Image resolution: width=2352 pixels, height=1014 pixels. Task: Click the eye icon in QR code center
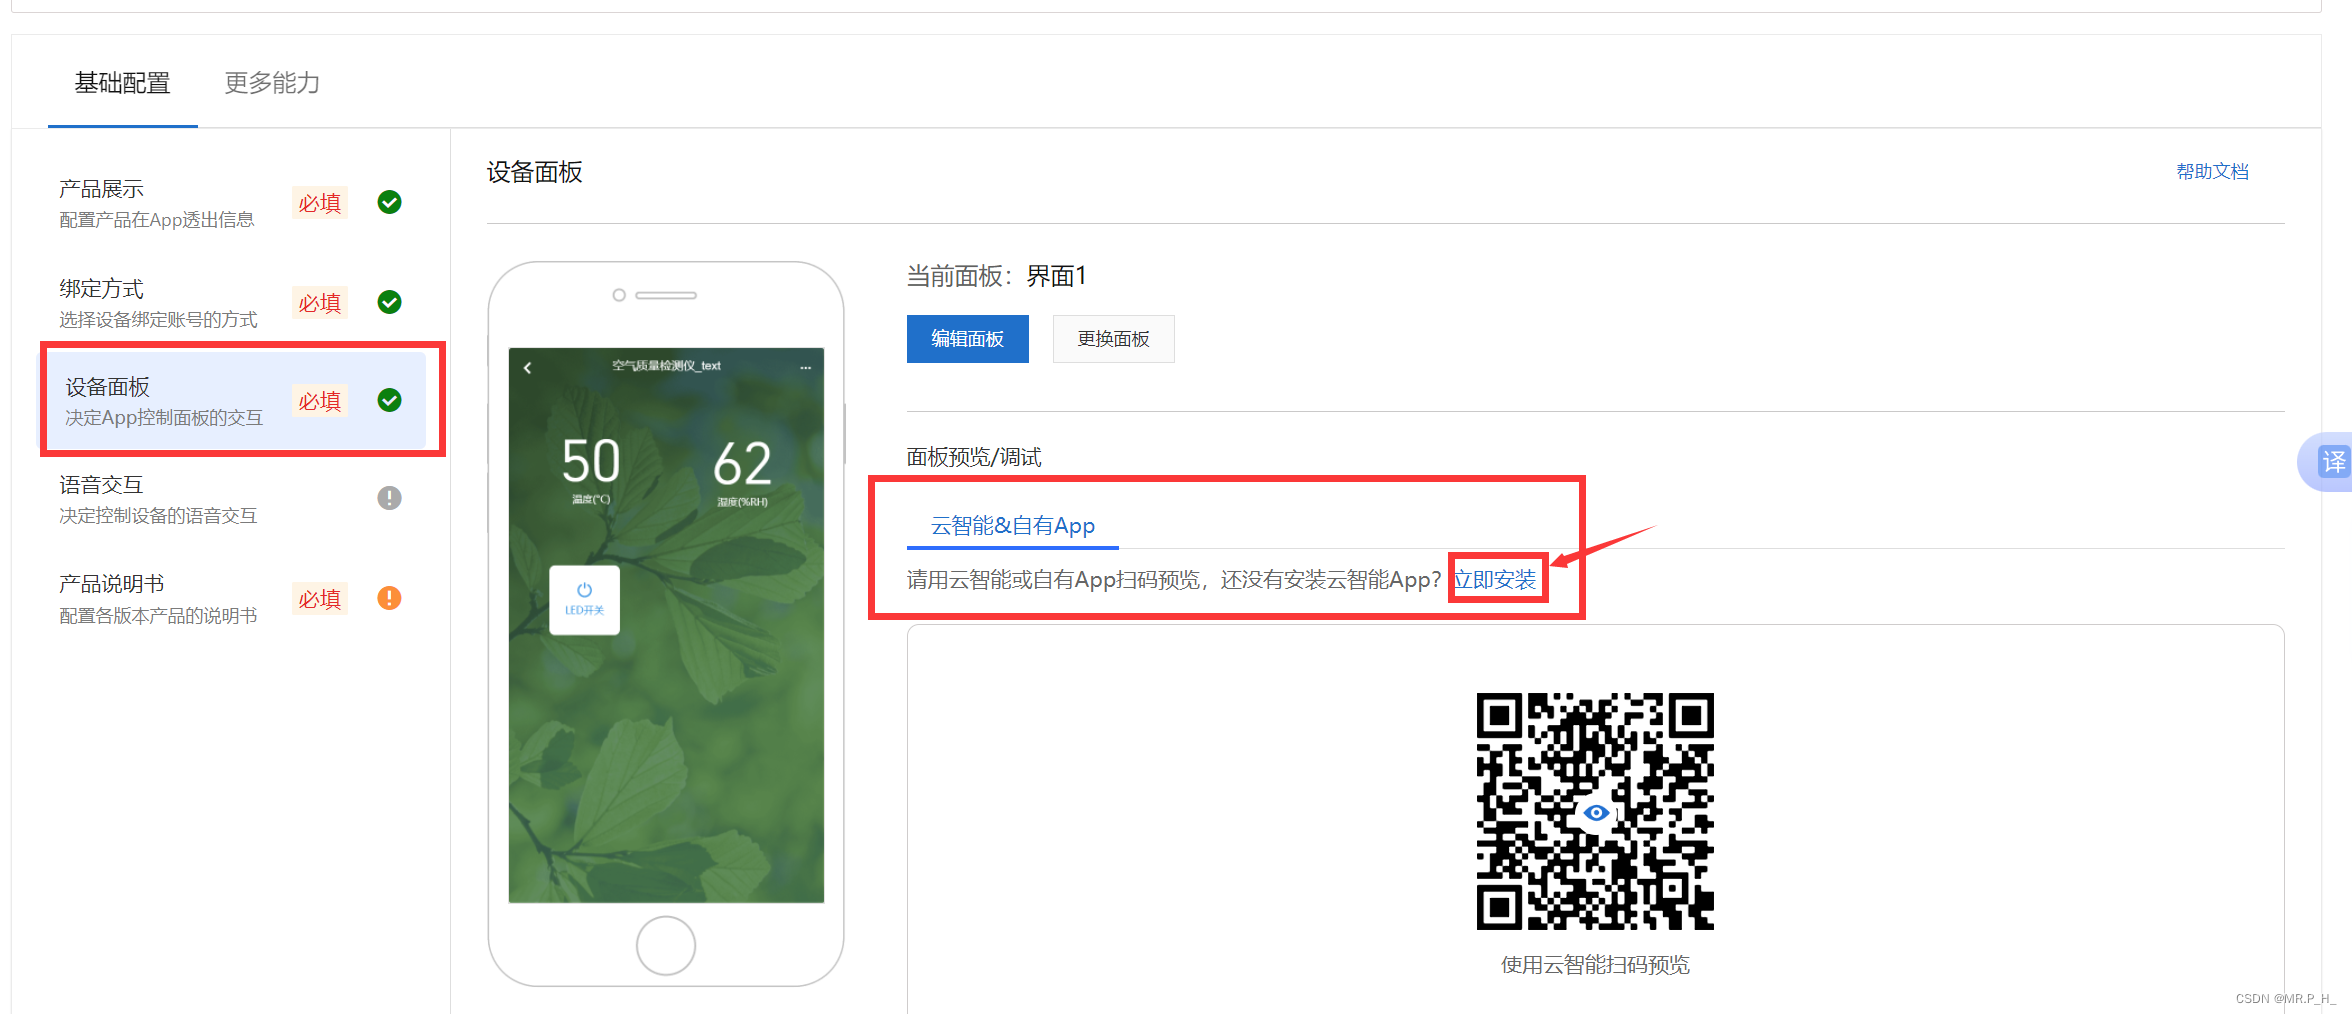1596,813
